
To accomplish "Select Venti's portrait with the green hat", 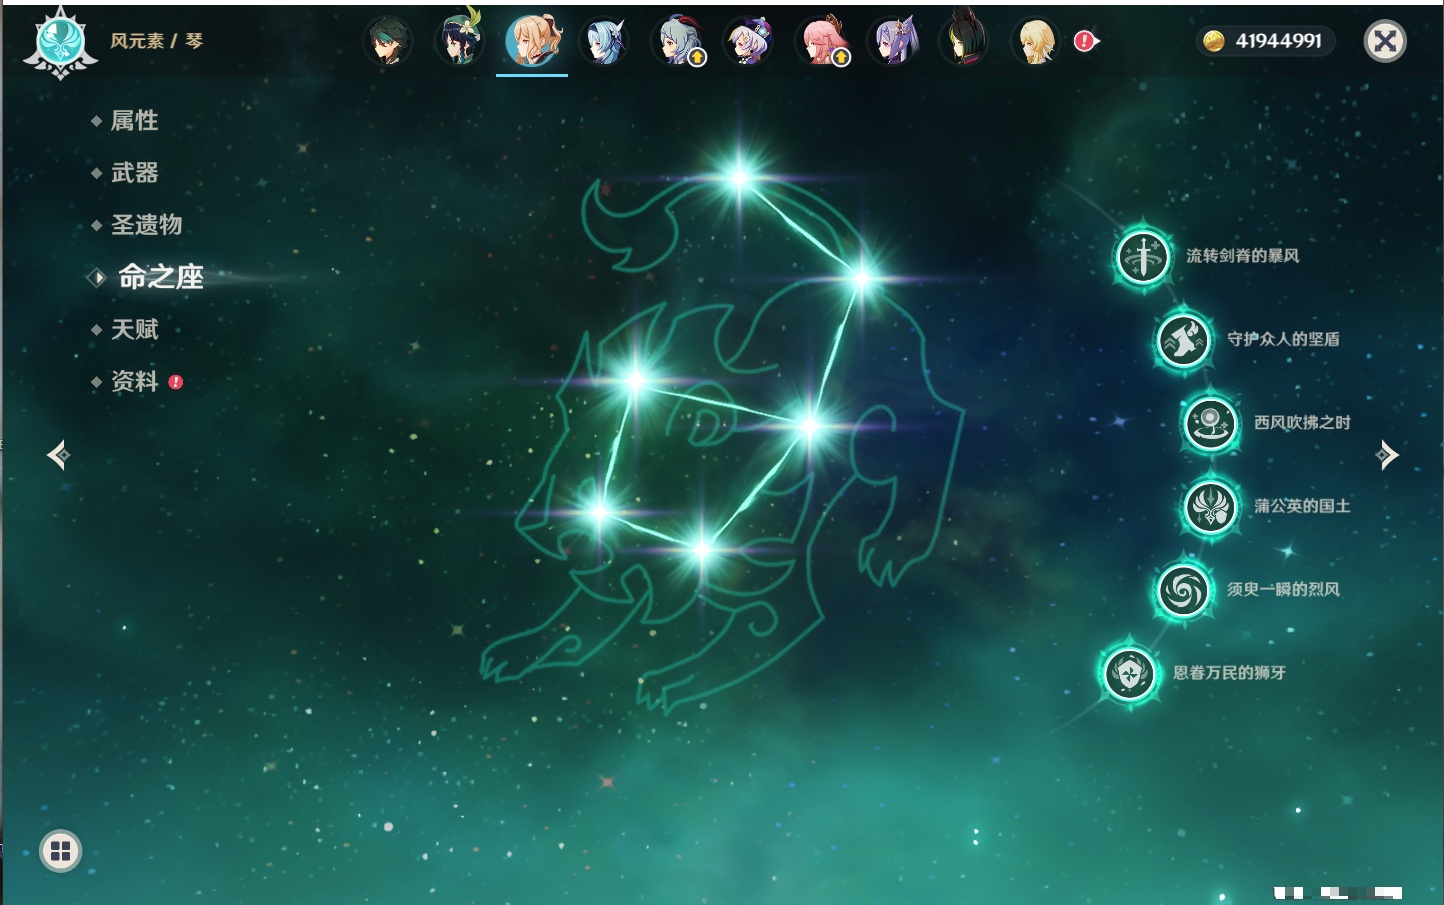I will (460, 41).
